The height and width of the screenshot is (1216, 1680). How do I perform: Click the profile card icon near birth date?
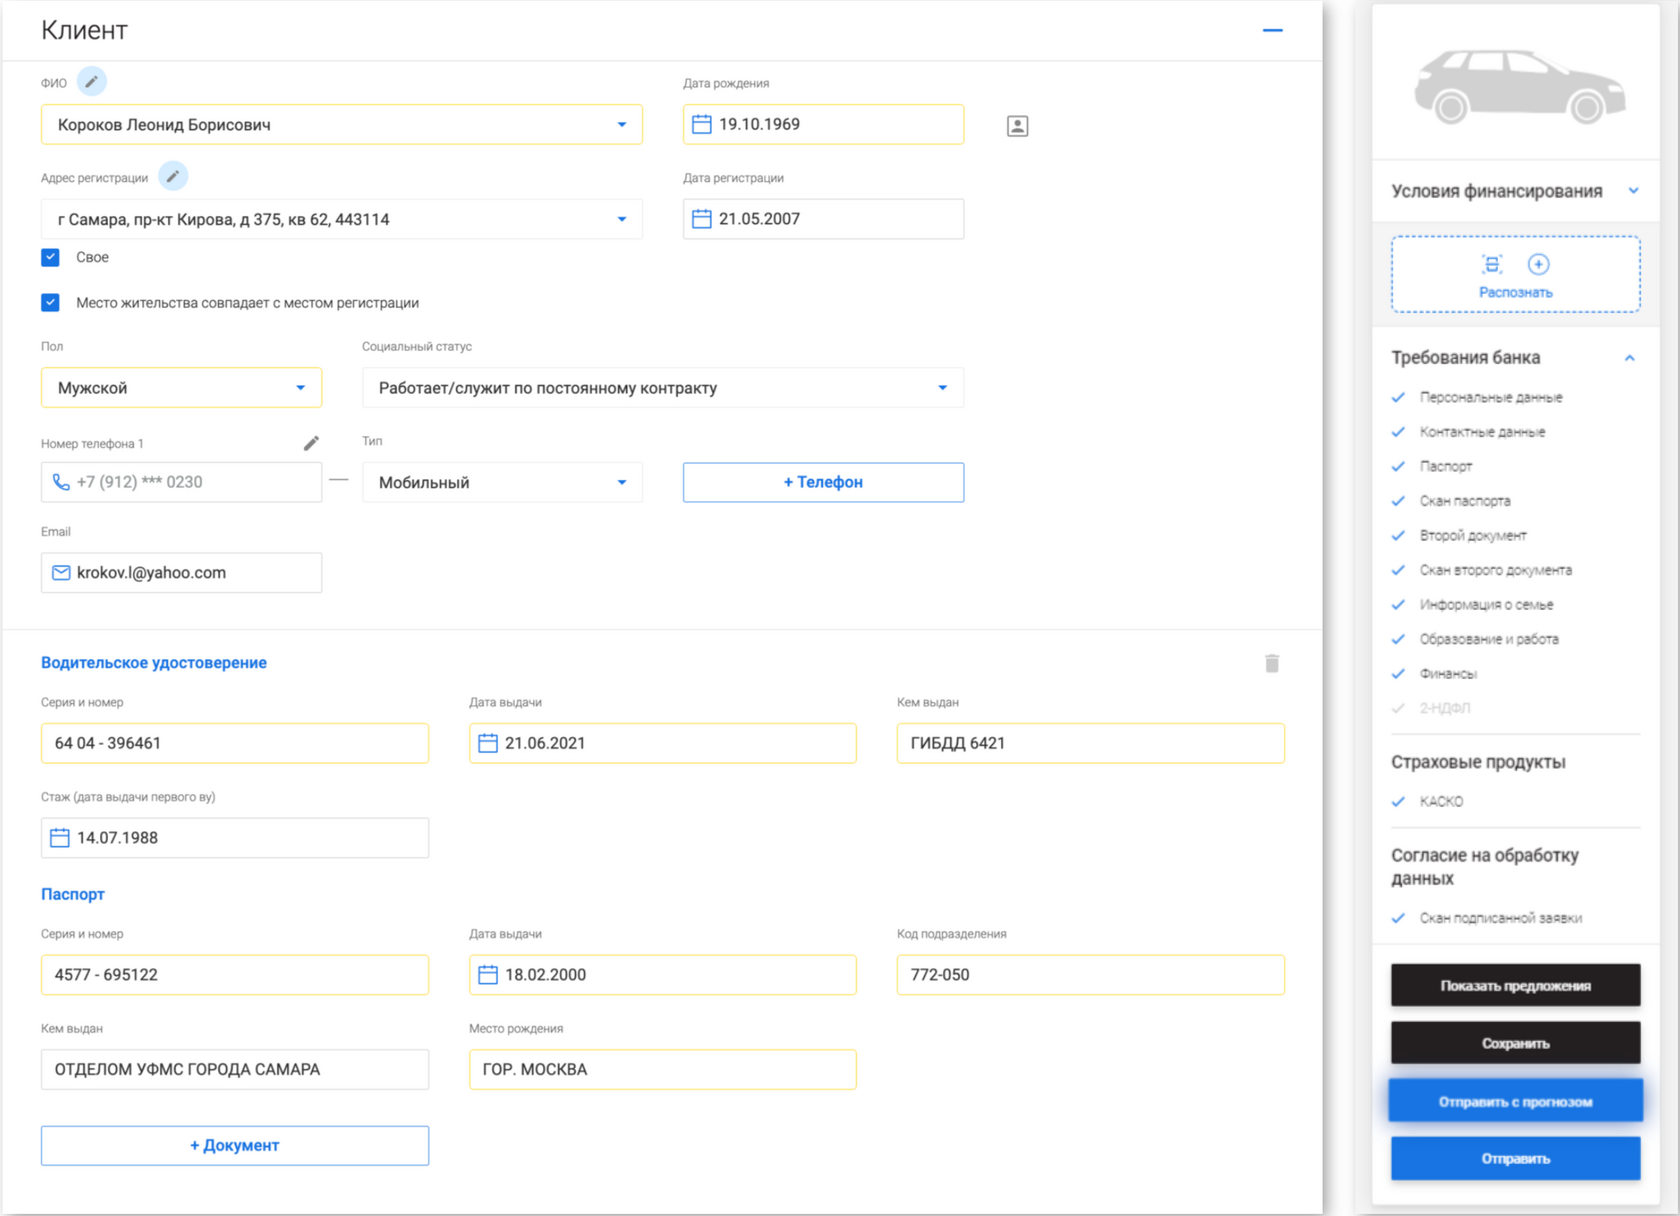point(1017,126)
